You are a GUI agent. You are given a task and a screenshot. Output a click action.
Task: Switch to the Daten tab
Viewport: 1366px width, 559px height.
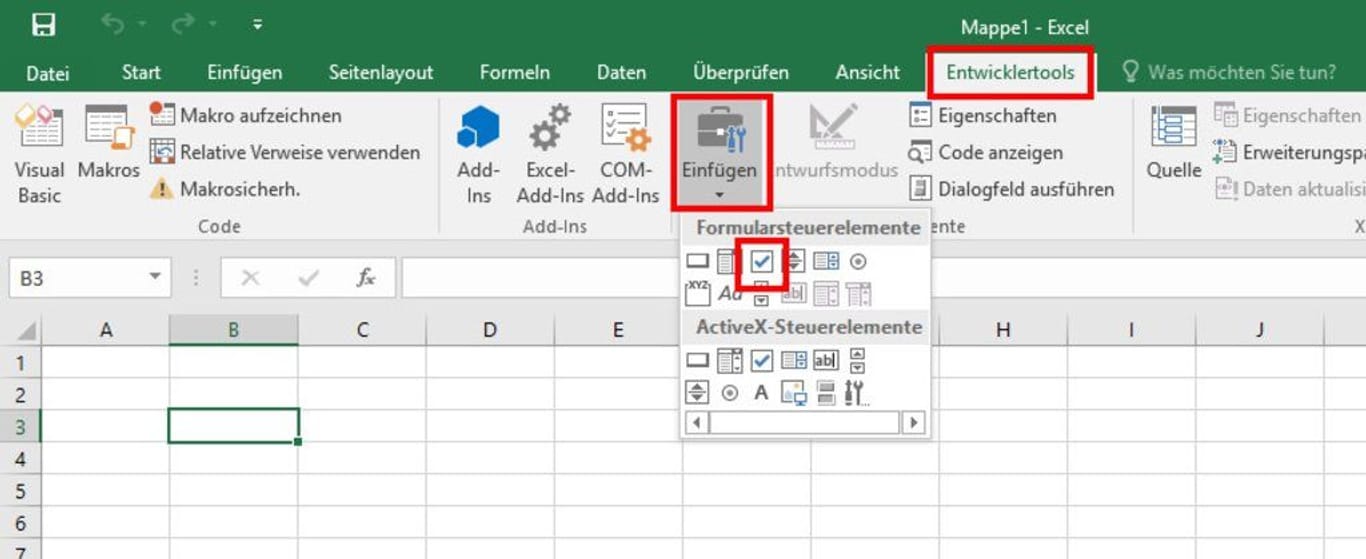pyautogui.click(x=621, y=72)
